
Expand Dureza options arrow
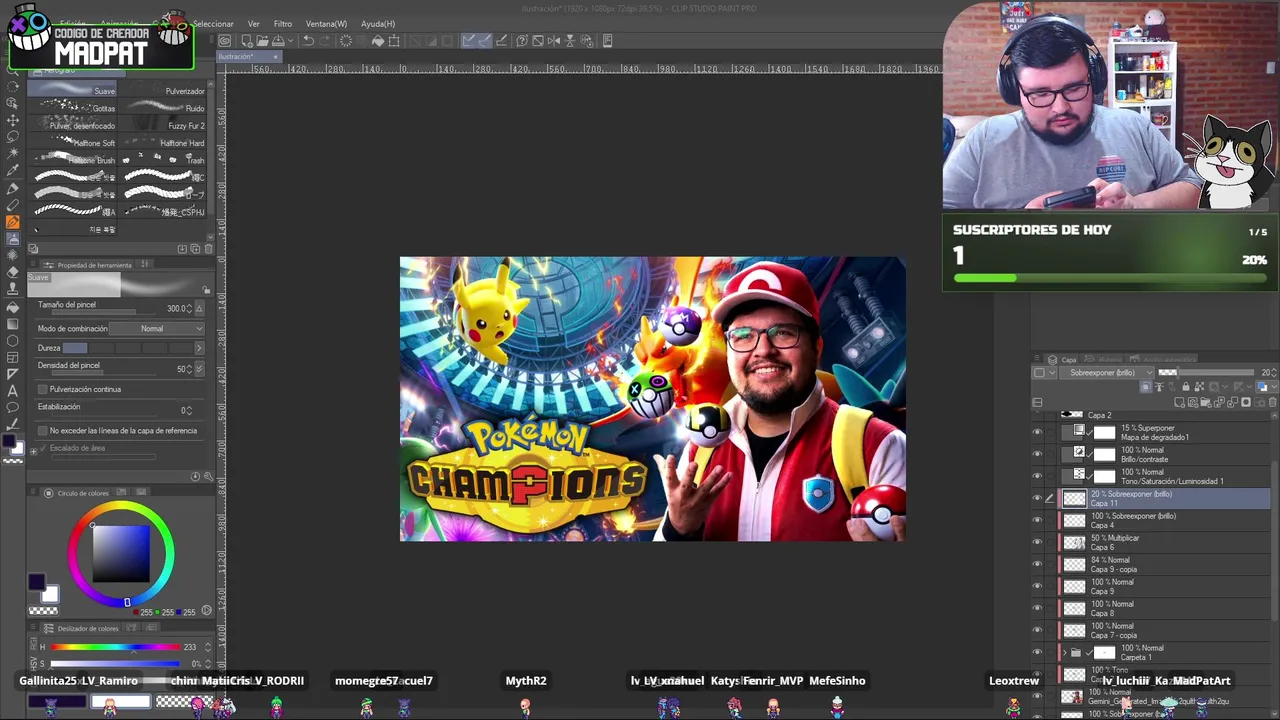tap(198, 348)
